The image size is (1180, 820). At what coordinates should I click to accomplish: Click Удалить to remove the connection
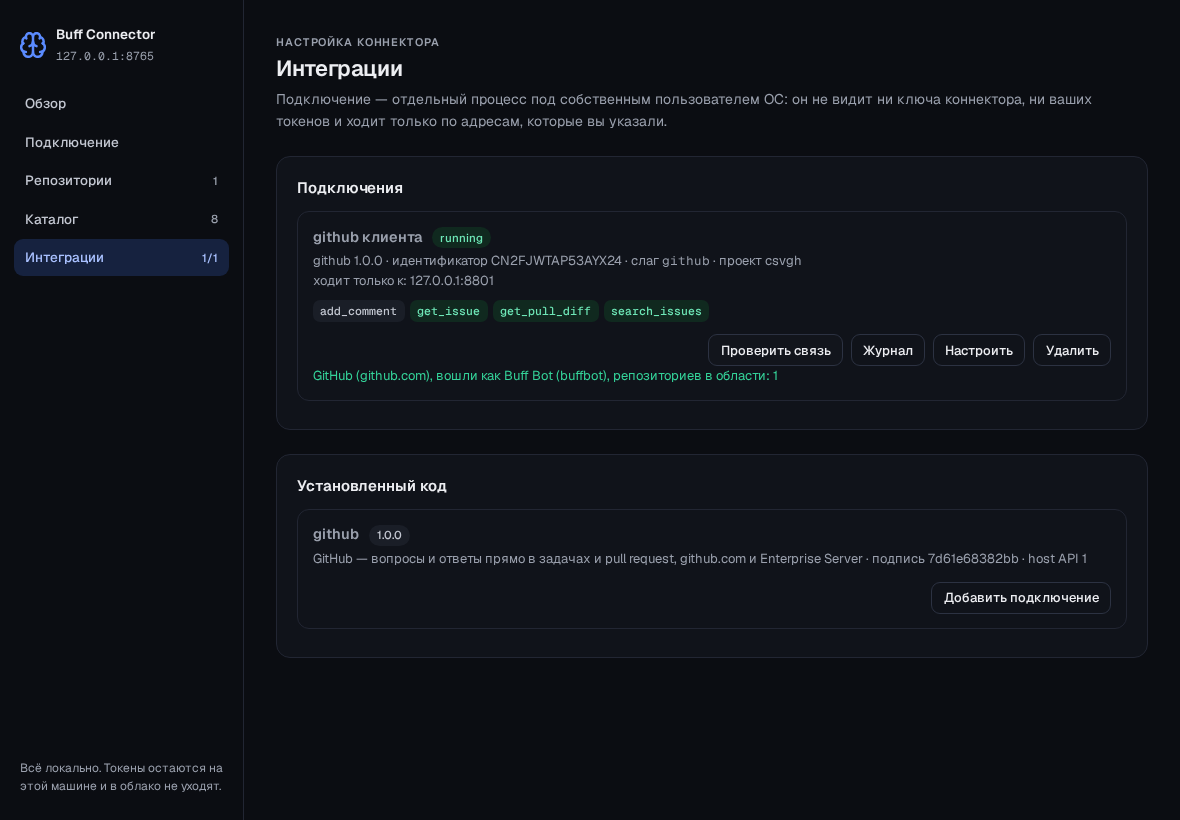click(x=1072, y=351)
